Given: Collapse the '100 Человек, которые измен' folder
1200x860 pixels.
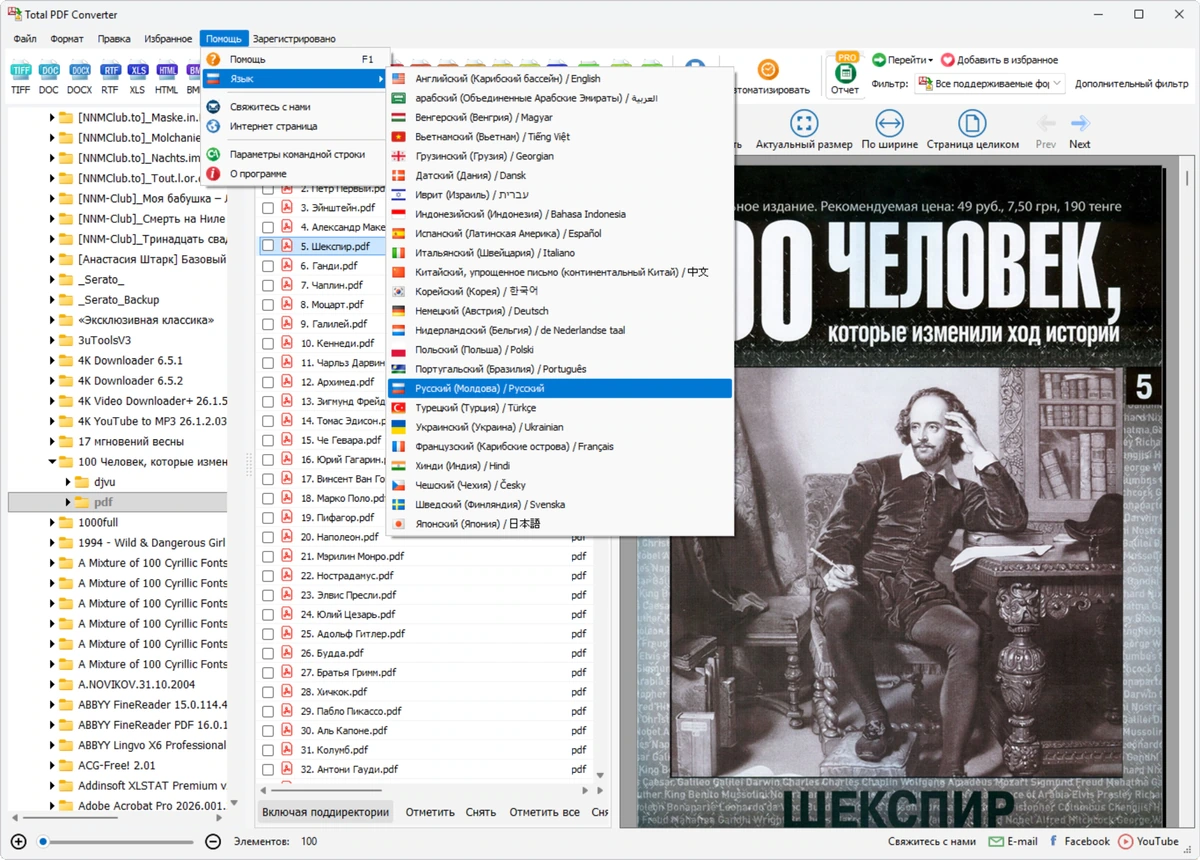Looking at the screenshot, I should [52, 462].
